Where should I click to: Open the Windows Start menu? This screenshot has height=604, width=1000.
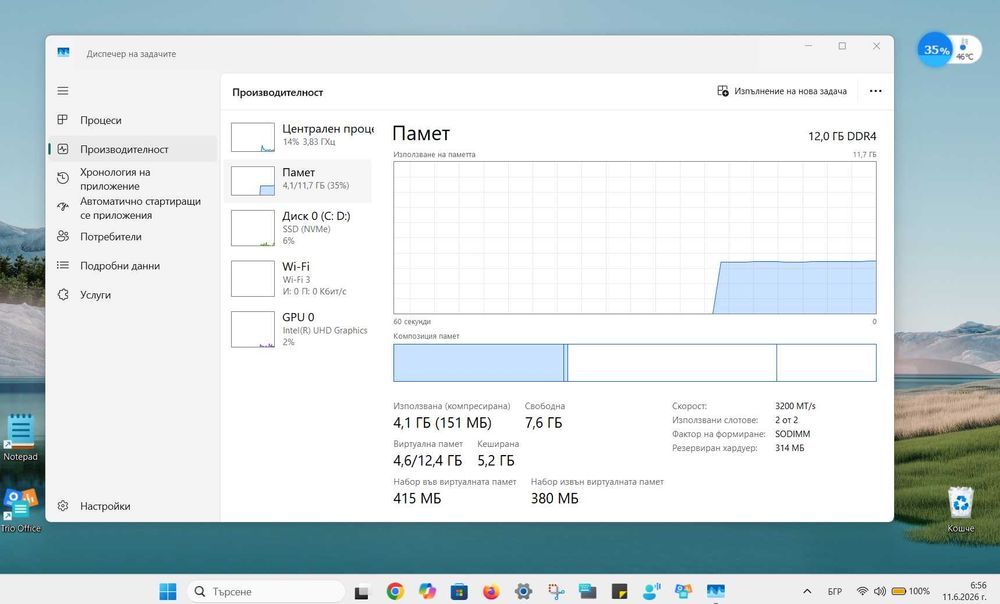click(168, 591)
